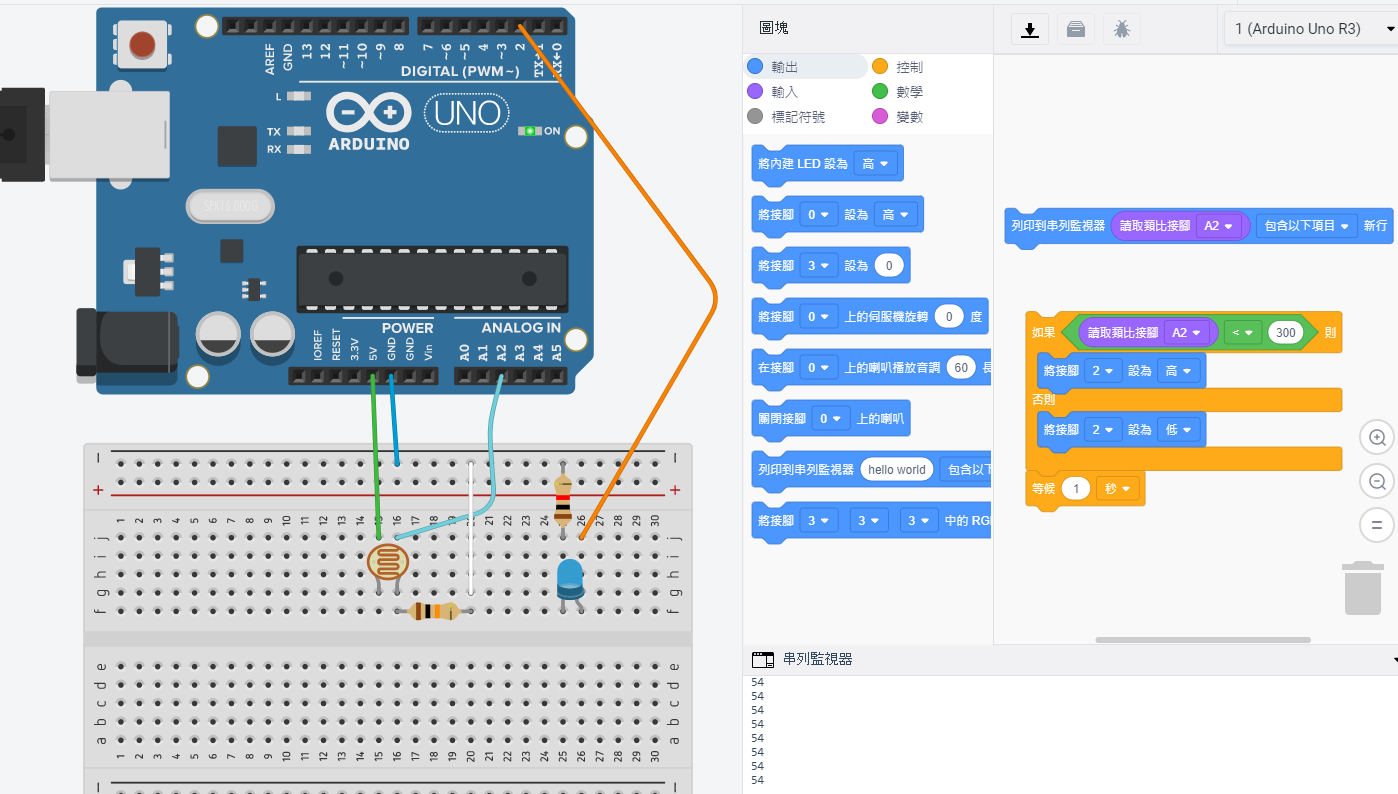Click the horizontal scrollbar under the workspace
Viewport: 1398px width, 794px height.
[x=1202, y=640]
